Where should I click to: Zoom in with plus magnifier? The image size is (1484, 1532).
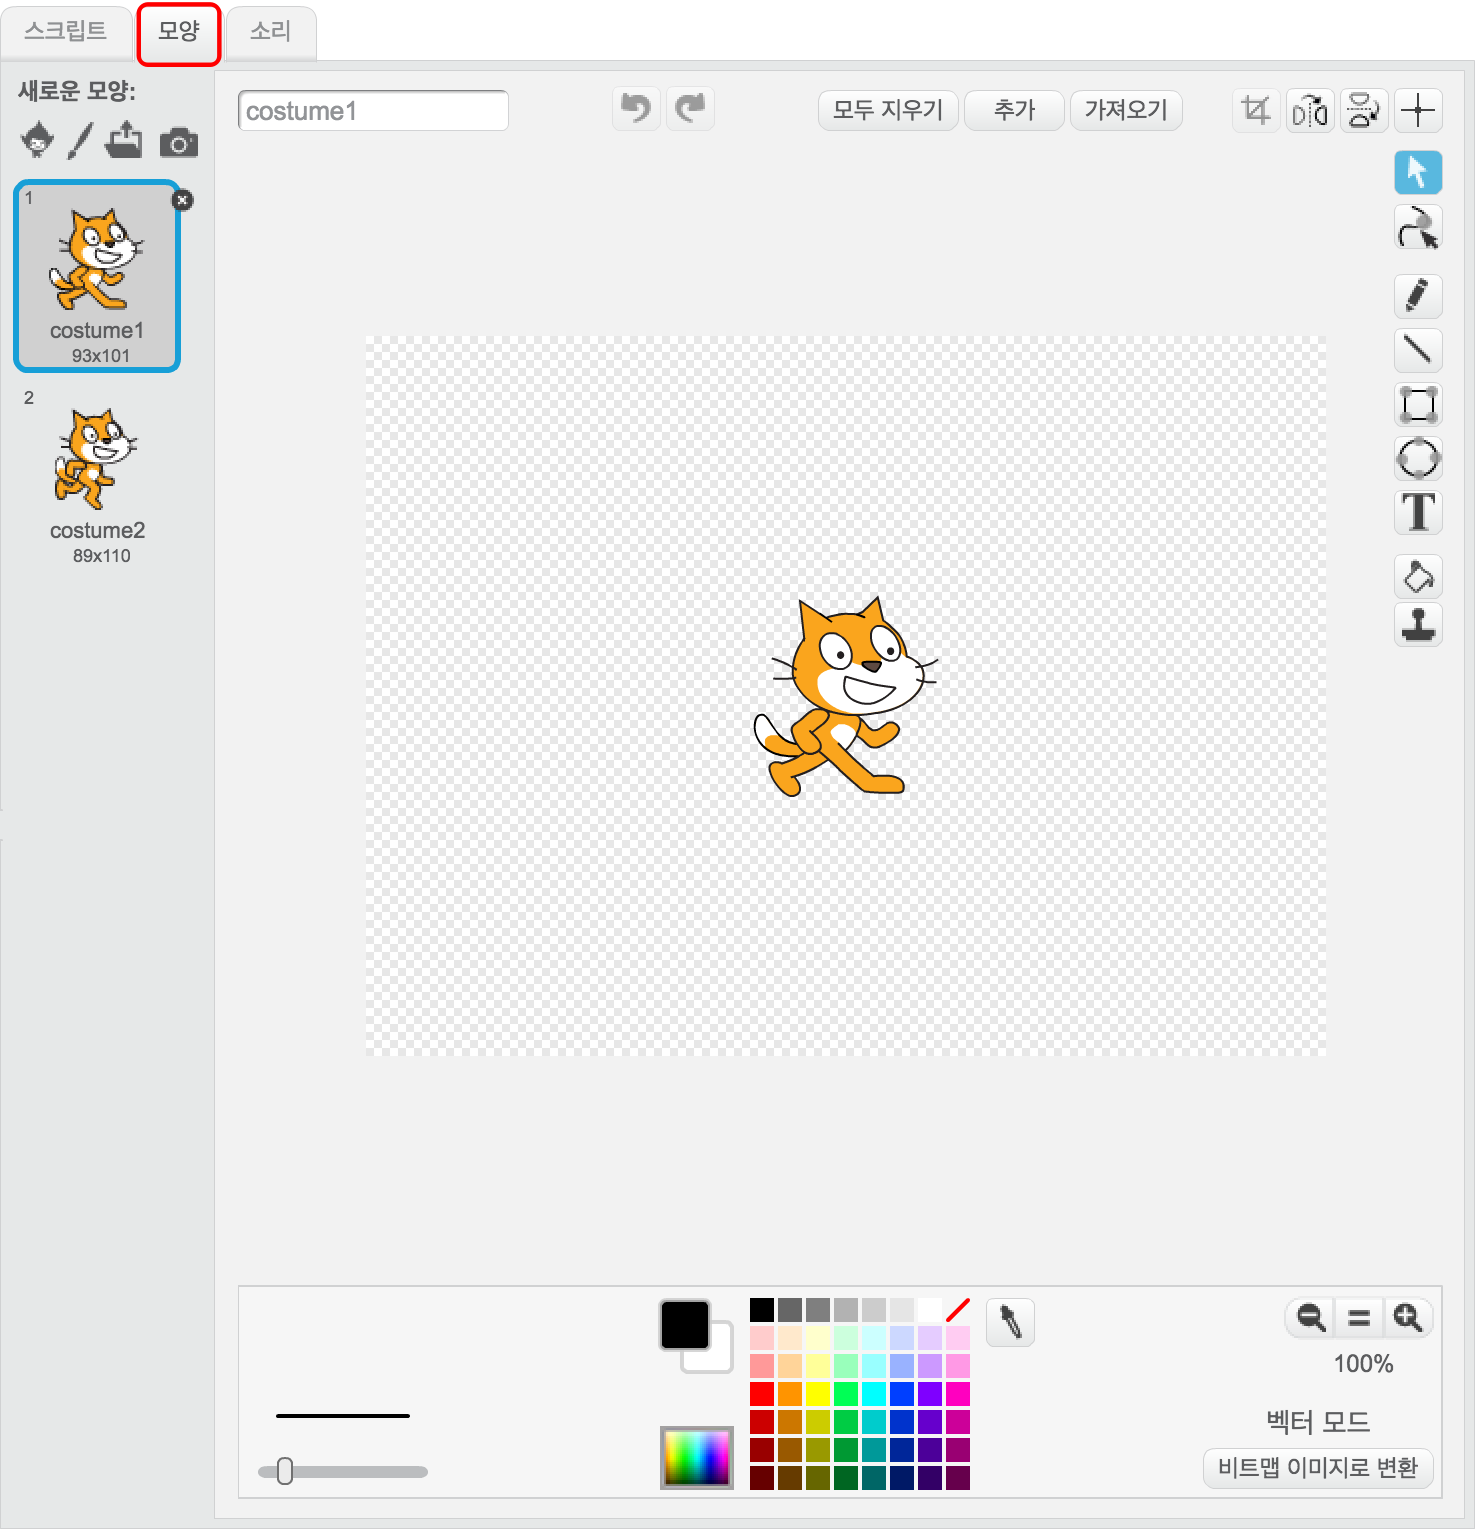point(1408,1317)
